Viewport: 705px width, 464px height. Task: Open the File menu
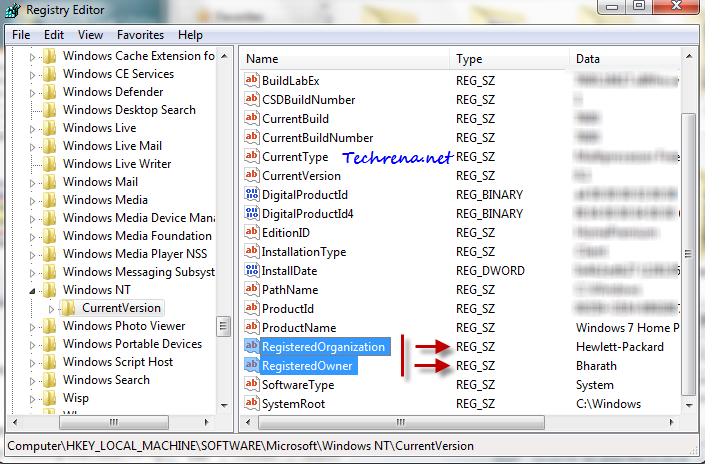click(x=21, y=35)
